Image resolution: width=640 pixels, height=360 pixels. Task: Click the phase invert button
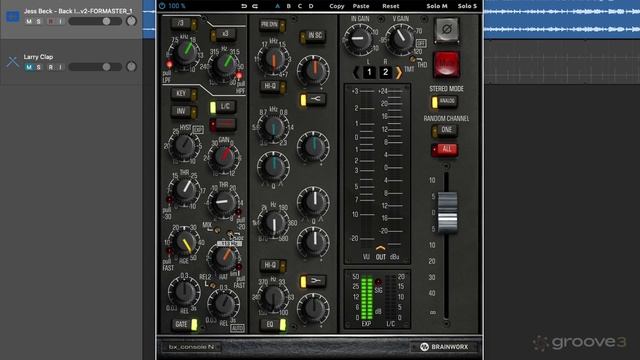(447, 29)
